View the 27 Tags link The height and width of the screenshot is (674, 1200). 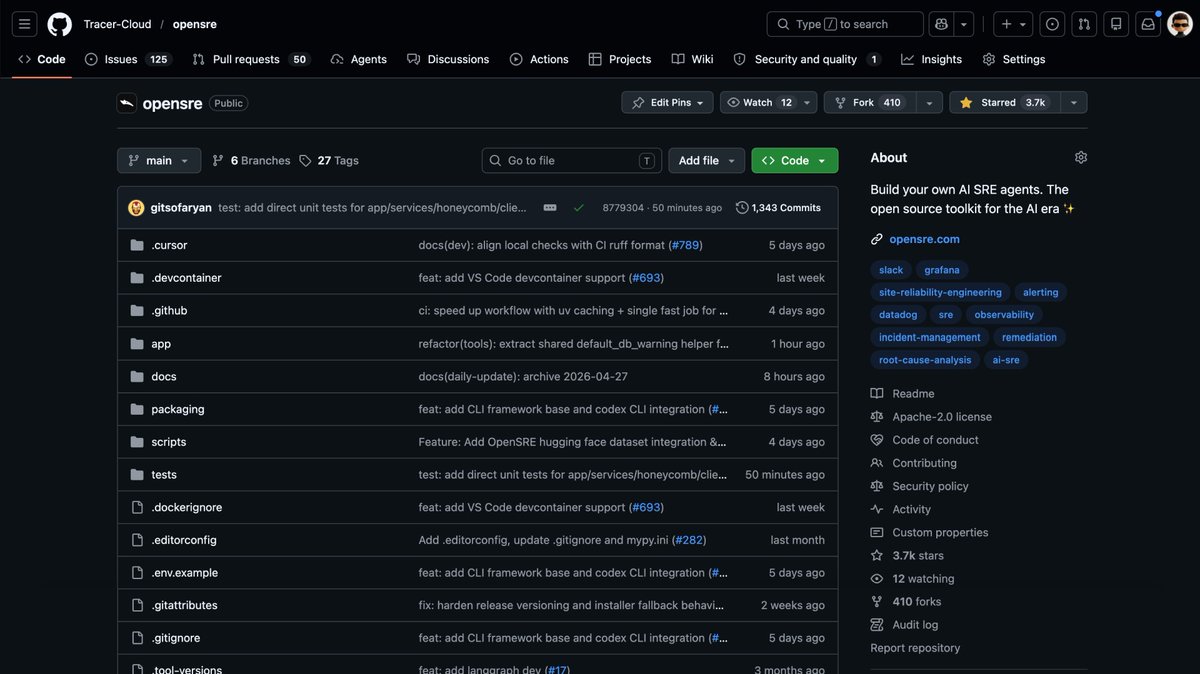point(328,160)
